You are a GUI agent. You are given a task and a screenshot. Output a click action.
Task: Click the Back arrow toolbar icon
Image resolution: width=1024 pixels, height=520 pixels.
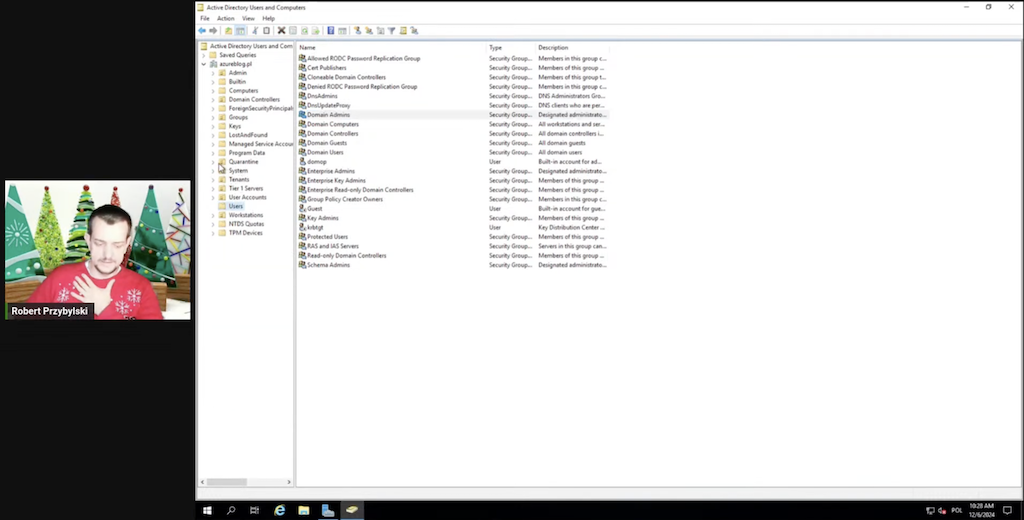click(x=202, y=31)
